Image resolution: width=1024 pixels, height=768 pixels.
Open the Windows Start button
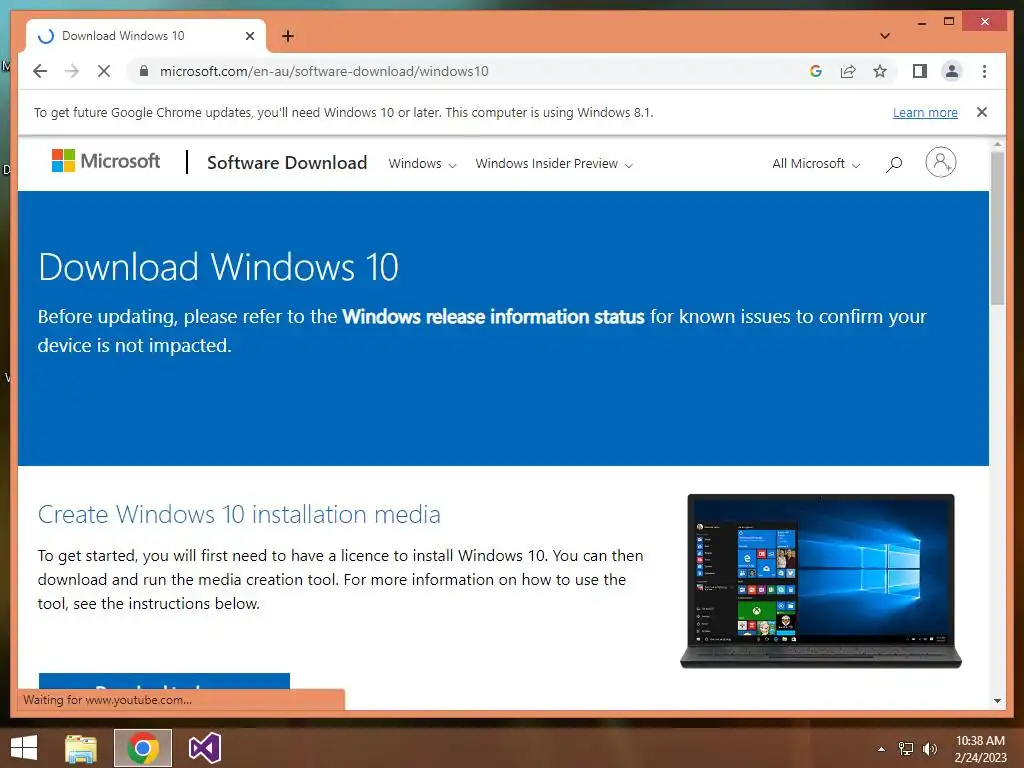pos(24,748)
